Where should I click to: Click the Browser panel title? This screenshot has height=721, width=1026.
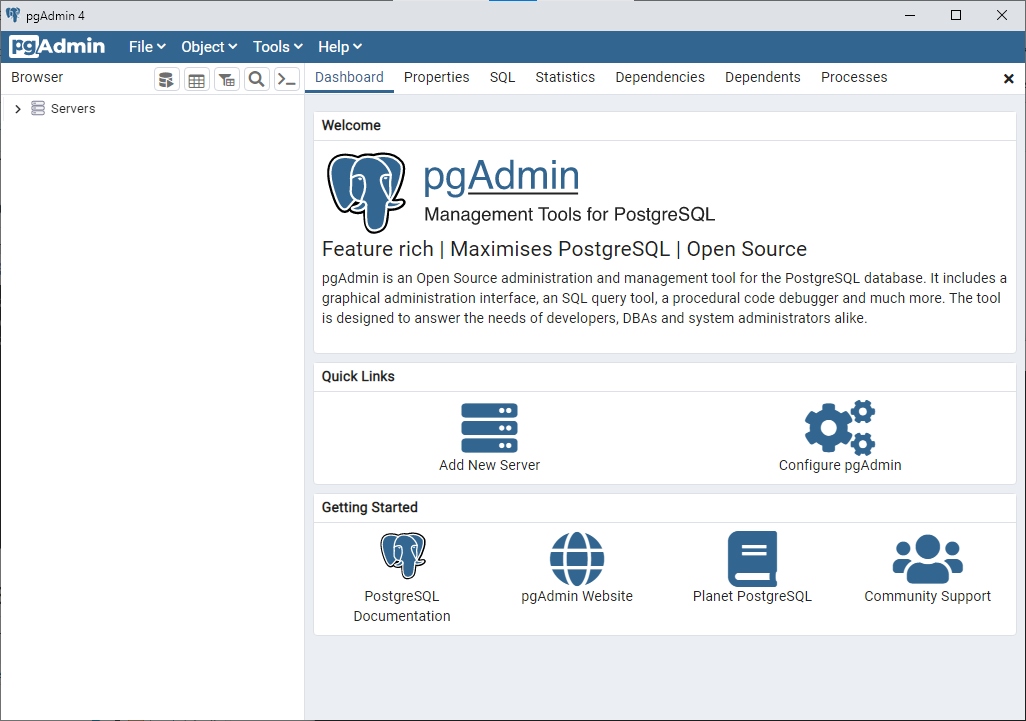37,77
